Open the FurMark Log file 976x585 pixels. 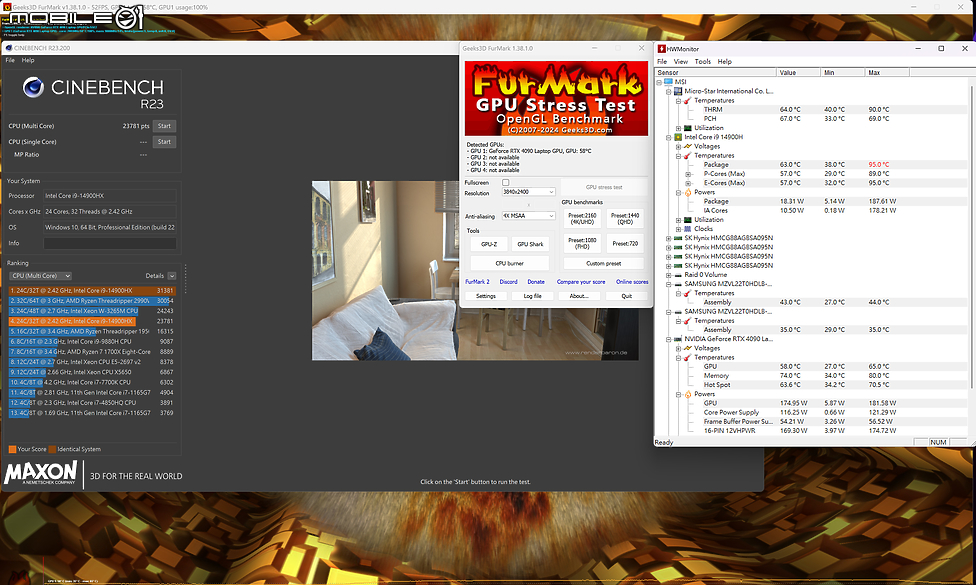tap(533, 296)
